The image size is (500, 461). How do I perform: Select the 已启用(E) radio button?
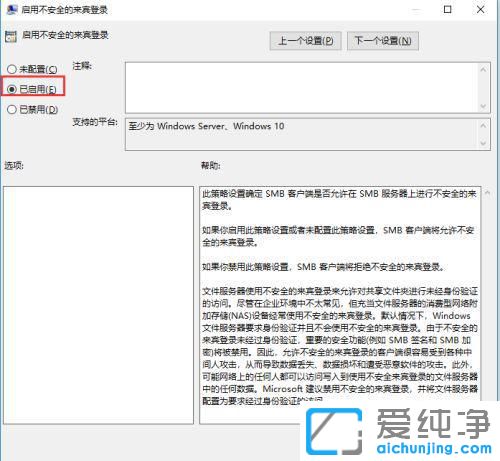[x=12, y=89]
